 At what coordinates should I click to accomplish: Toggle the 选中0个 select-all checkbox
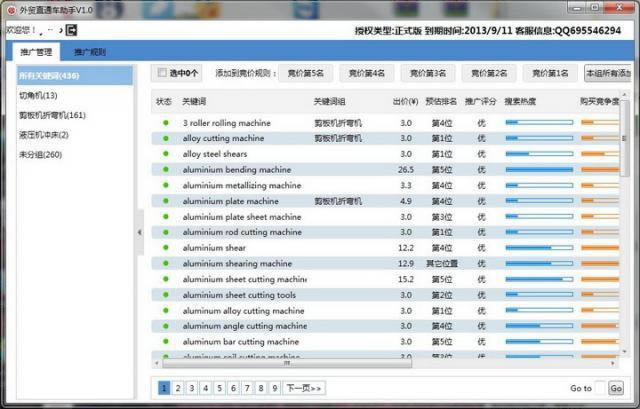pos(163,73)
